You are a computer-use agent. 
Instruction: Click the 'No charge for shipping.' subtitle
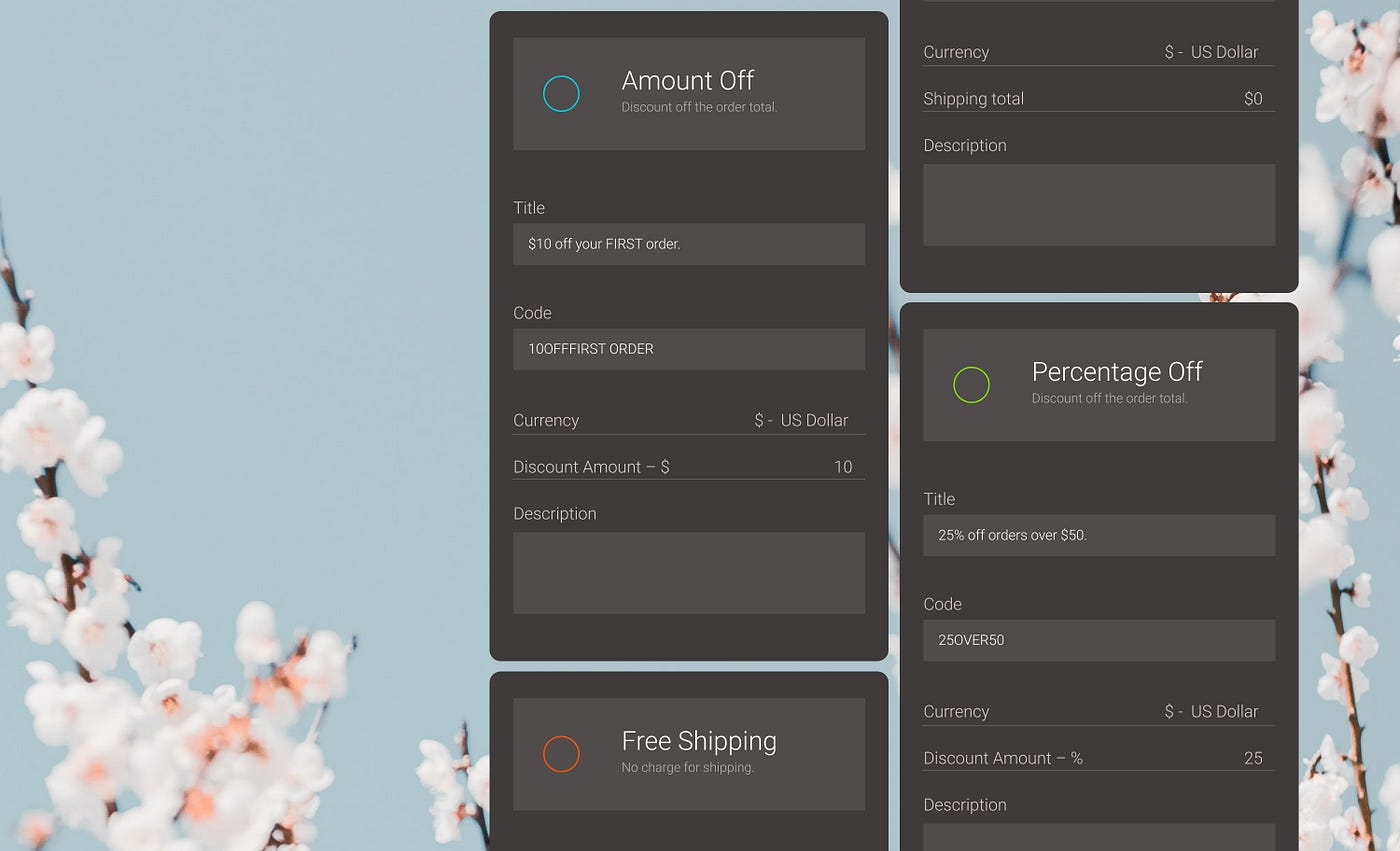687,768
